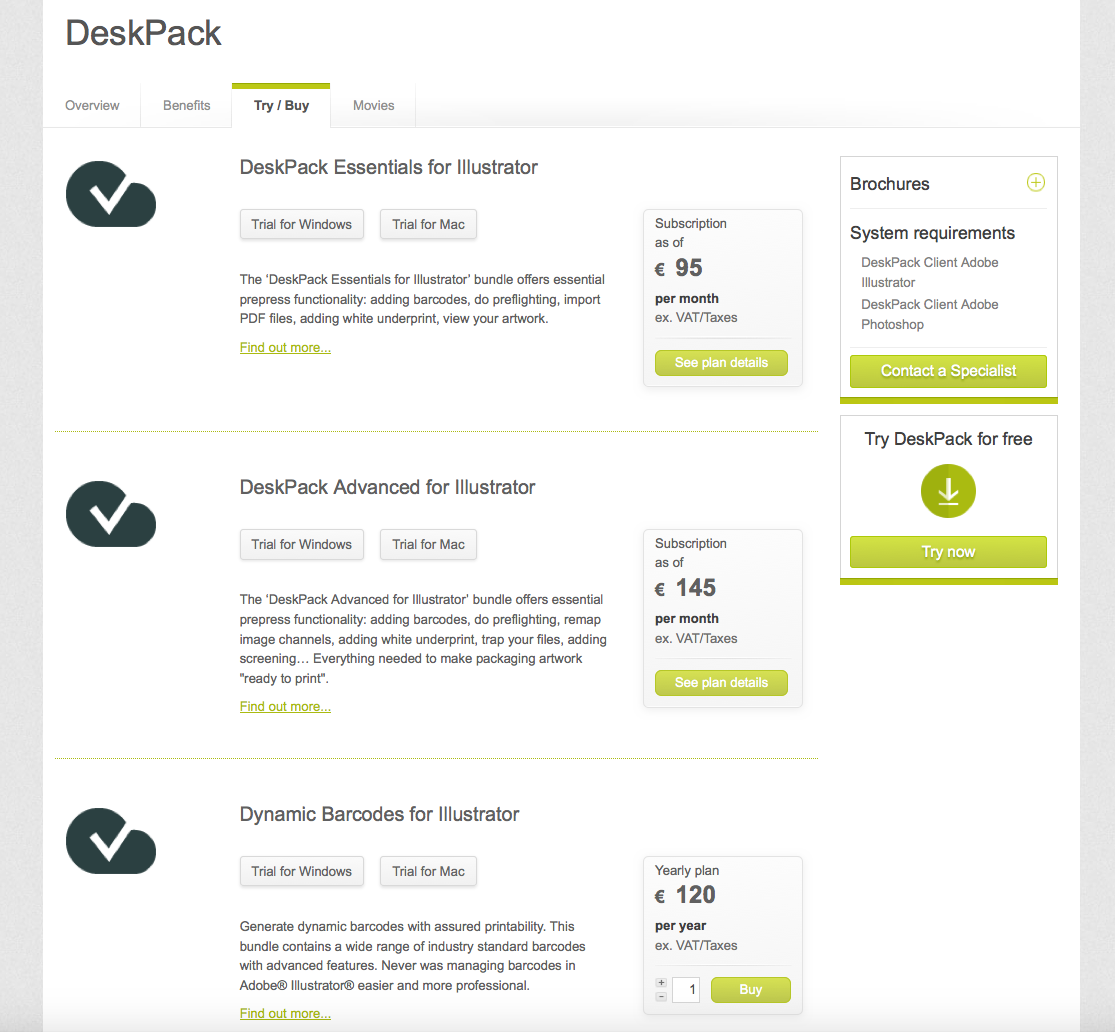
Task: Click the green download icon under Try DeskPack for free
Action: [947, 491]
